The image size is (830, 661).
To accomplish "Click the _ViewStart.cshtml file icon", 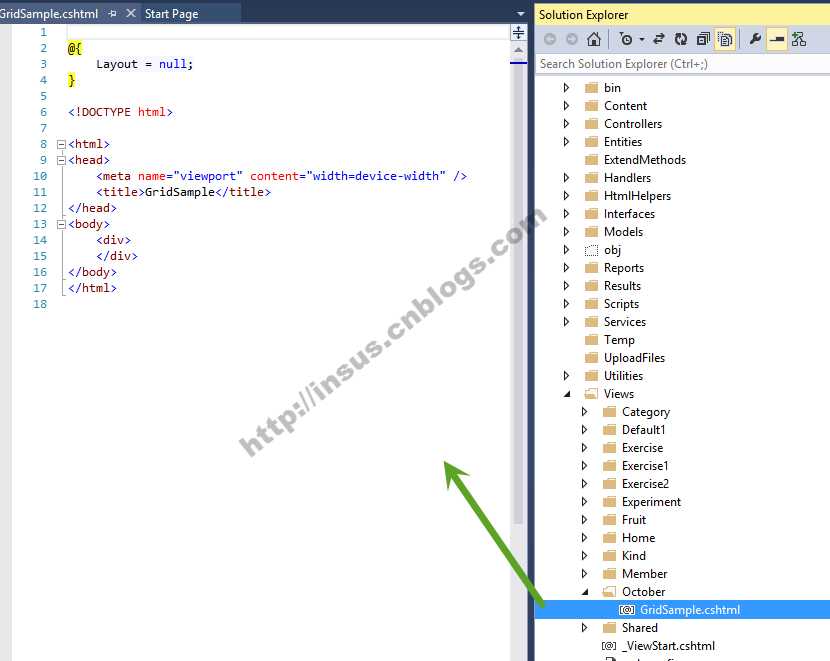I will pos(609,646).
